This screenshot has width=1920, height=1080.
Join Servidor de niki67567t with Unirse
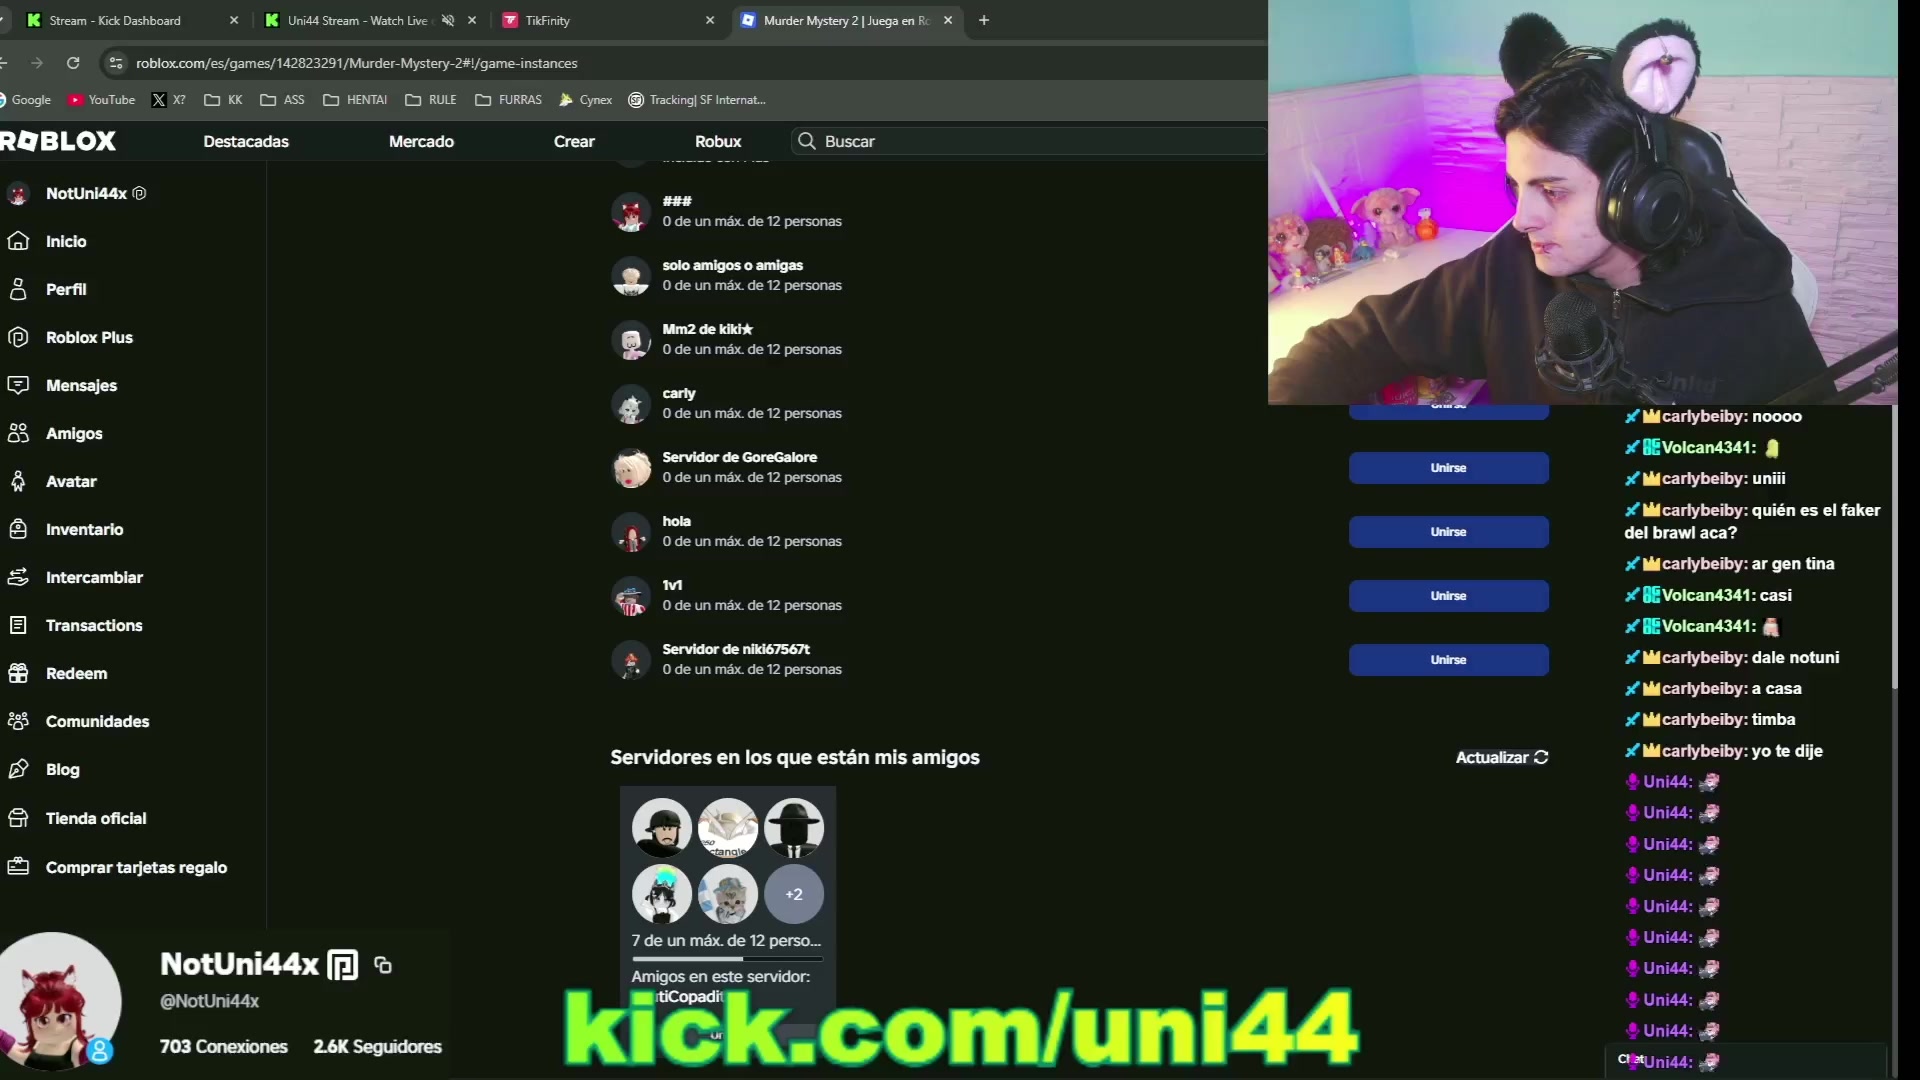pos(1448,660)
